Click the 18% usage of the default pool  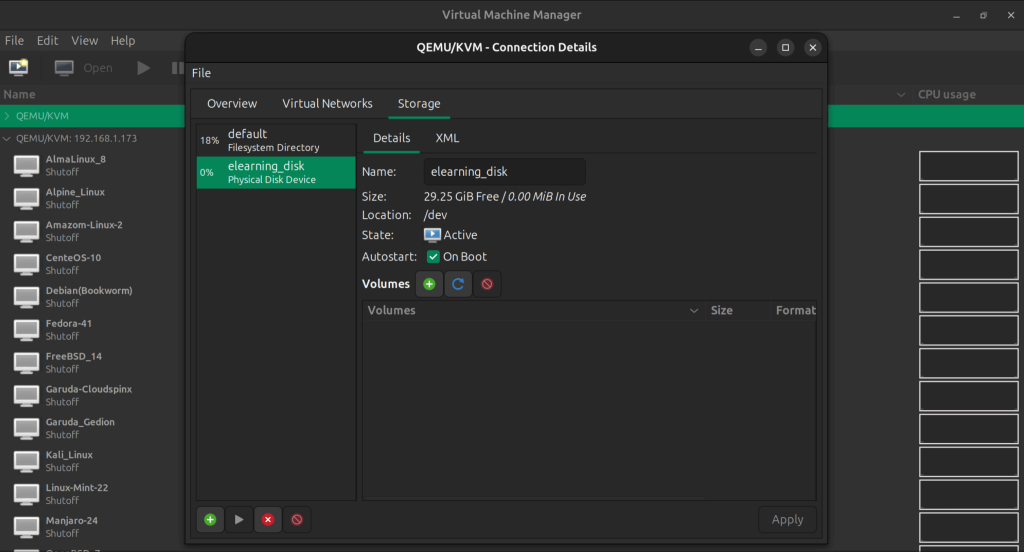coord(209,140)
